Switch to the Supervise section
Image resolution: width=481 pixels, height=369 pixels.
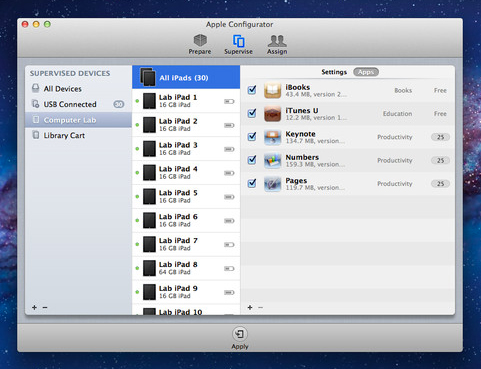pyautogui.click(x=238, y=44)
